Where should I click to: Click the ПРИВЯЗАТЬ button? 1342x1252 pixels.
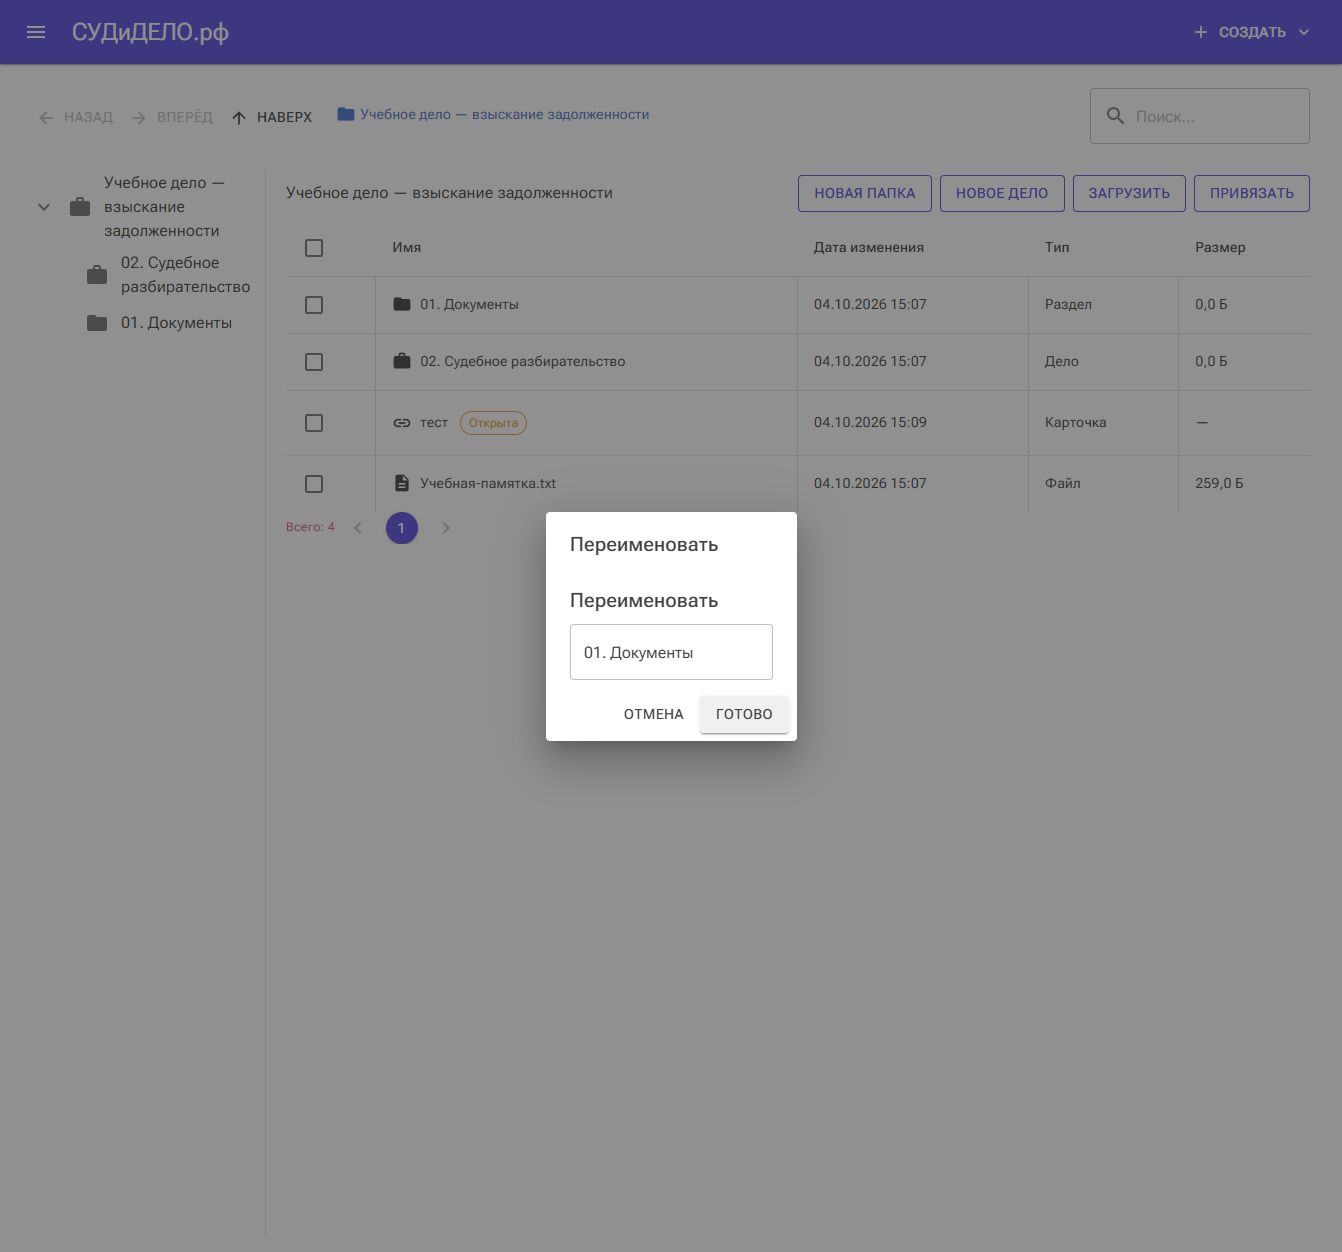pos(1252,193)
